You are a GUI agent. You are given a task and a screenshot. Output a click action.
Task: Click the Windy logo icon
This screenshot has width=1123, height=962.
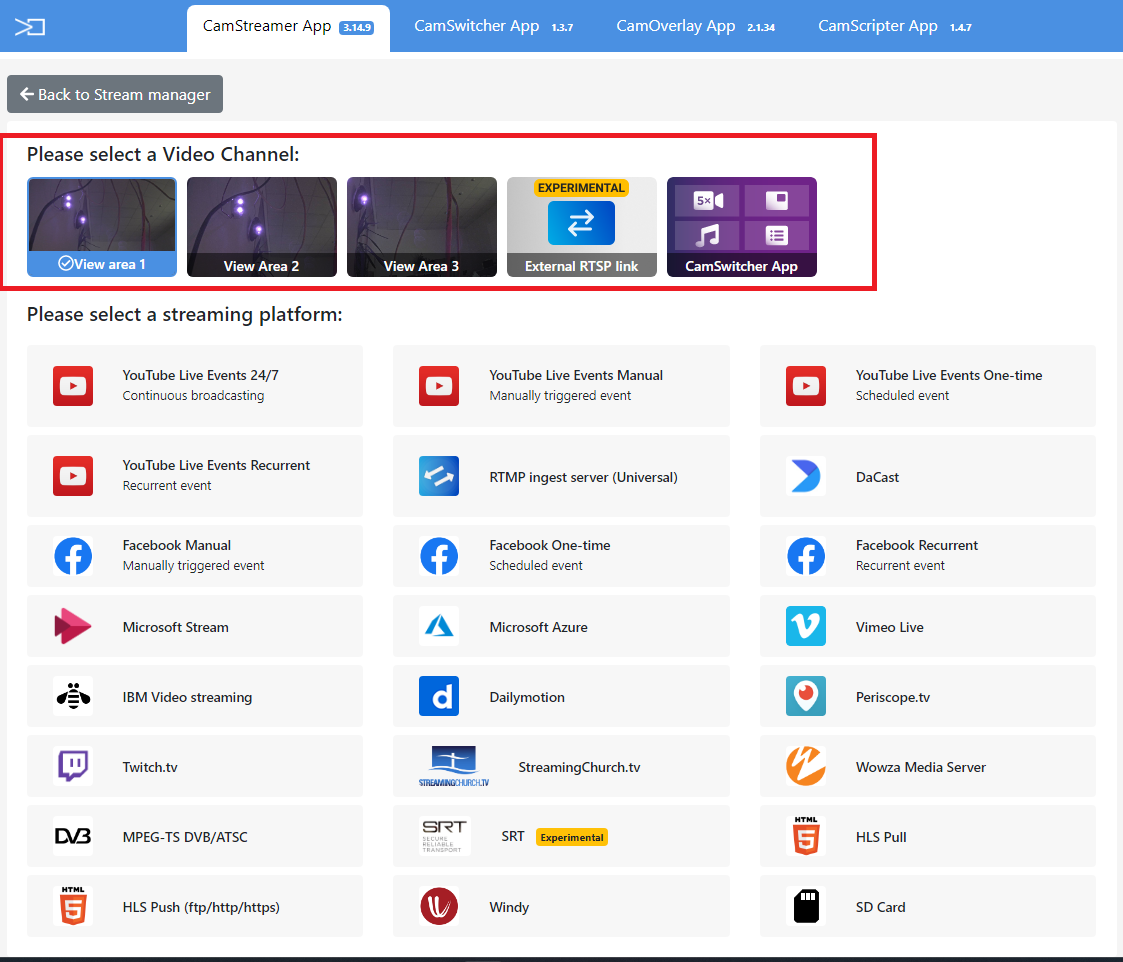[439, 906]
